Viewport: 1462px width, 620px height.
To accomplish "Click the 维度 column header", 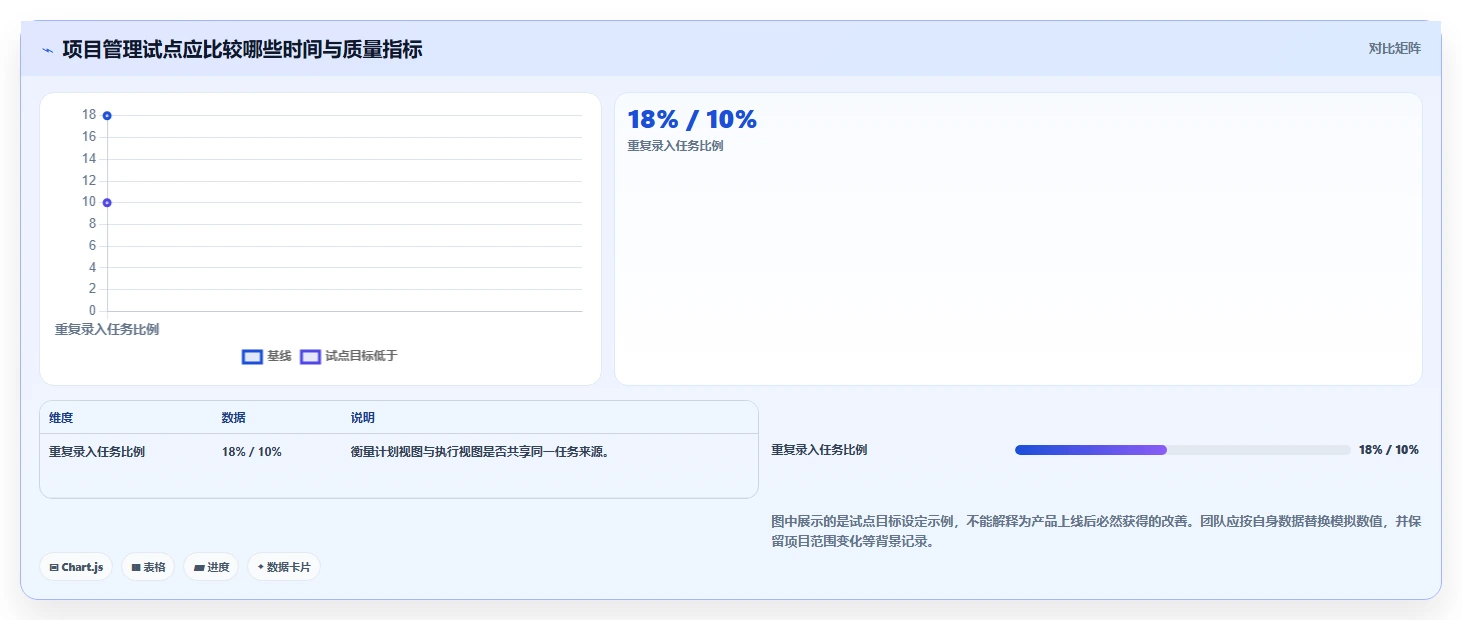I will point(61,418).
